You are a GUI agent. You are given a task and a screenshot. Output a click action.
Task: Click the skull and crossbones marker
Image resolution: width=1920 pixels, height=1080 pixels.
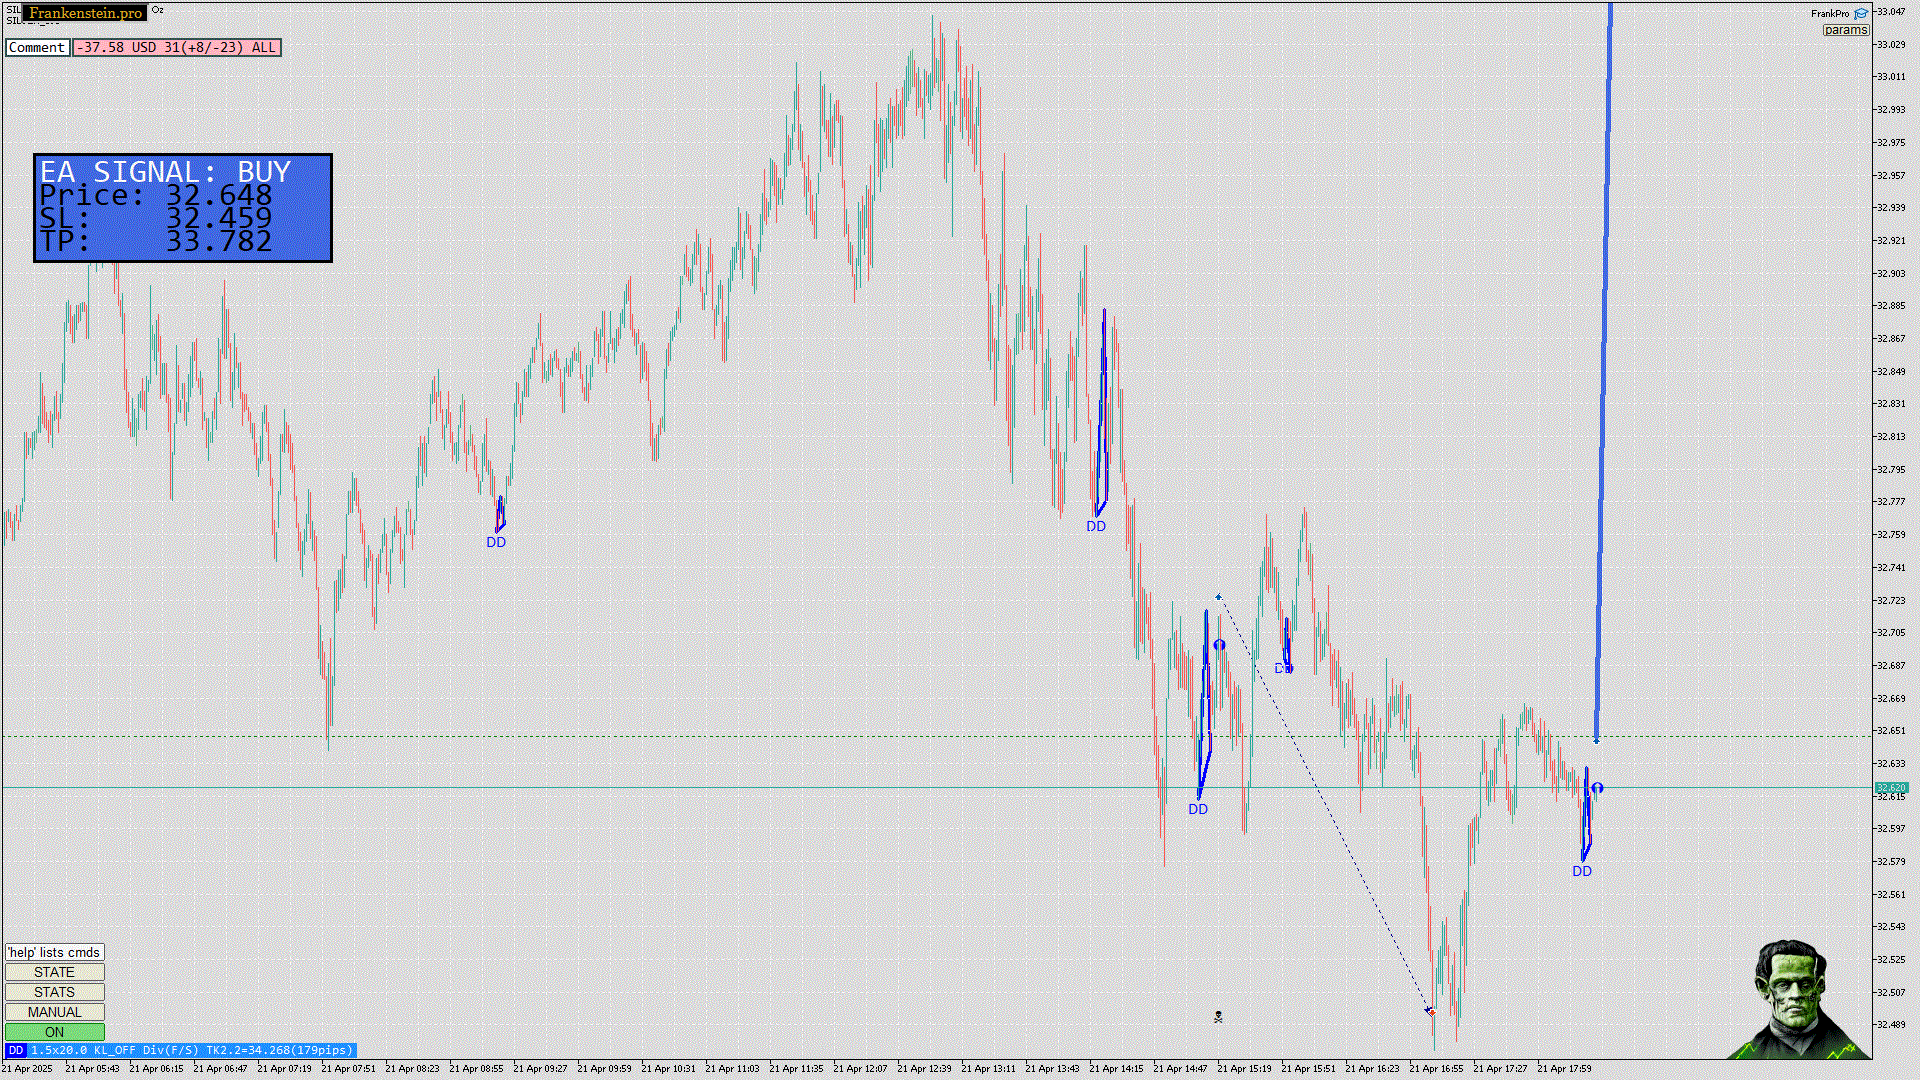coord(1218,1017)
